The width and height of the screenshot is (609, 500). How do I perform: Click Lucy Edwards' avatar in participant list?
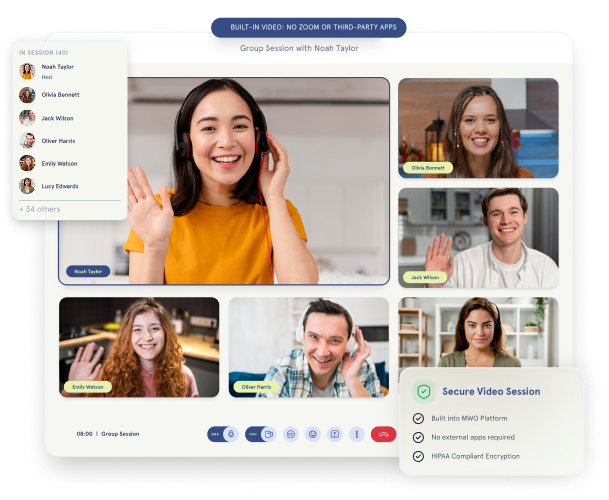pos(27,186)
